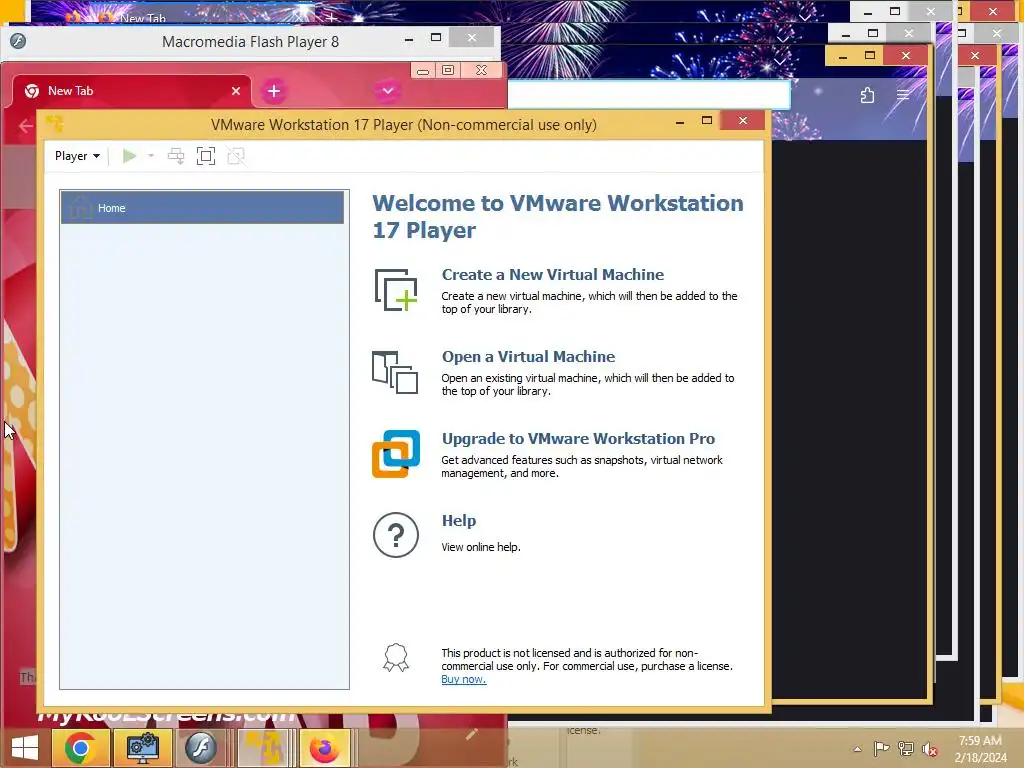Click the Send Ctrl+Alt+Del toolbar icon
Screen dimensions: 1024x768
click(176, 156)
